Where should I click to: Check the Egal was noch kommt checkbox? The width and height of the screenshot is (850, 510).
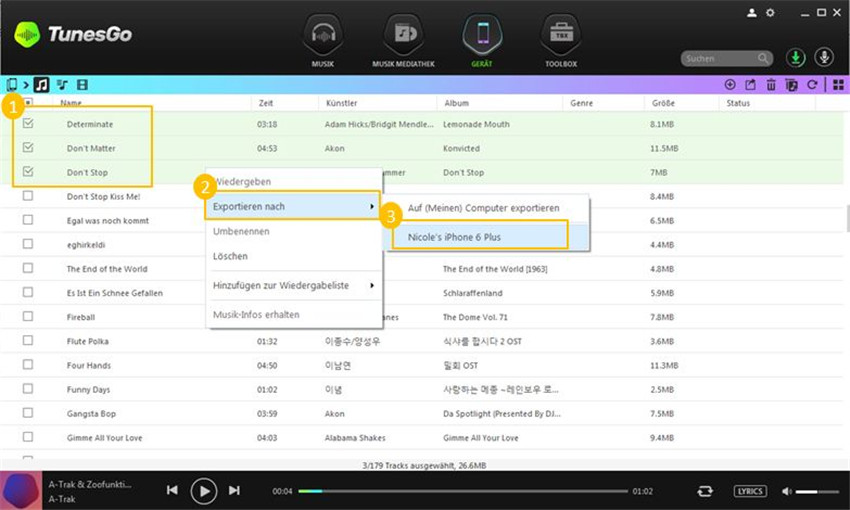pos(28,220)
